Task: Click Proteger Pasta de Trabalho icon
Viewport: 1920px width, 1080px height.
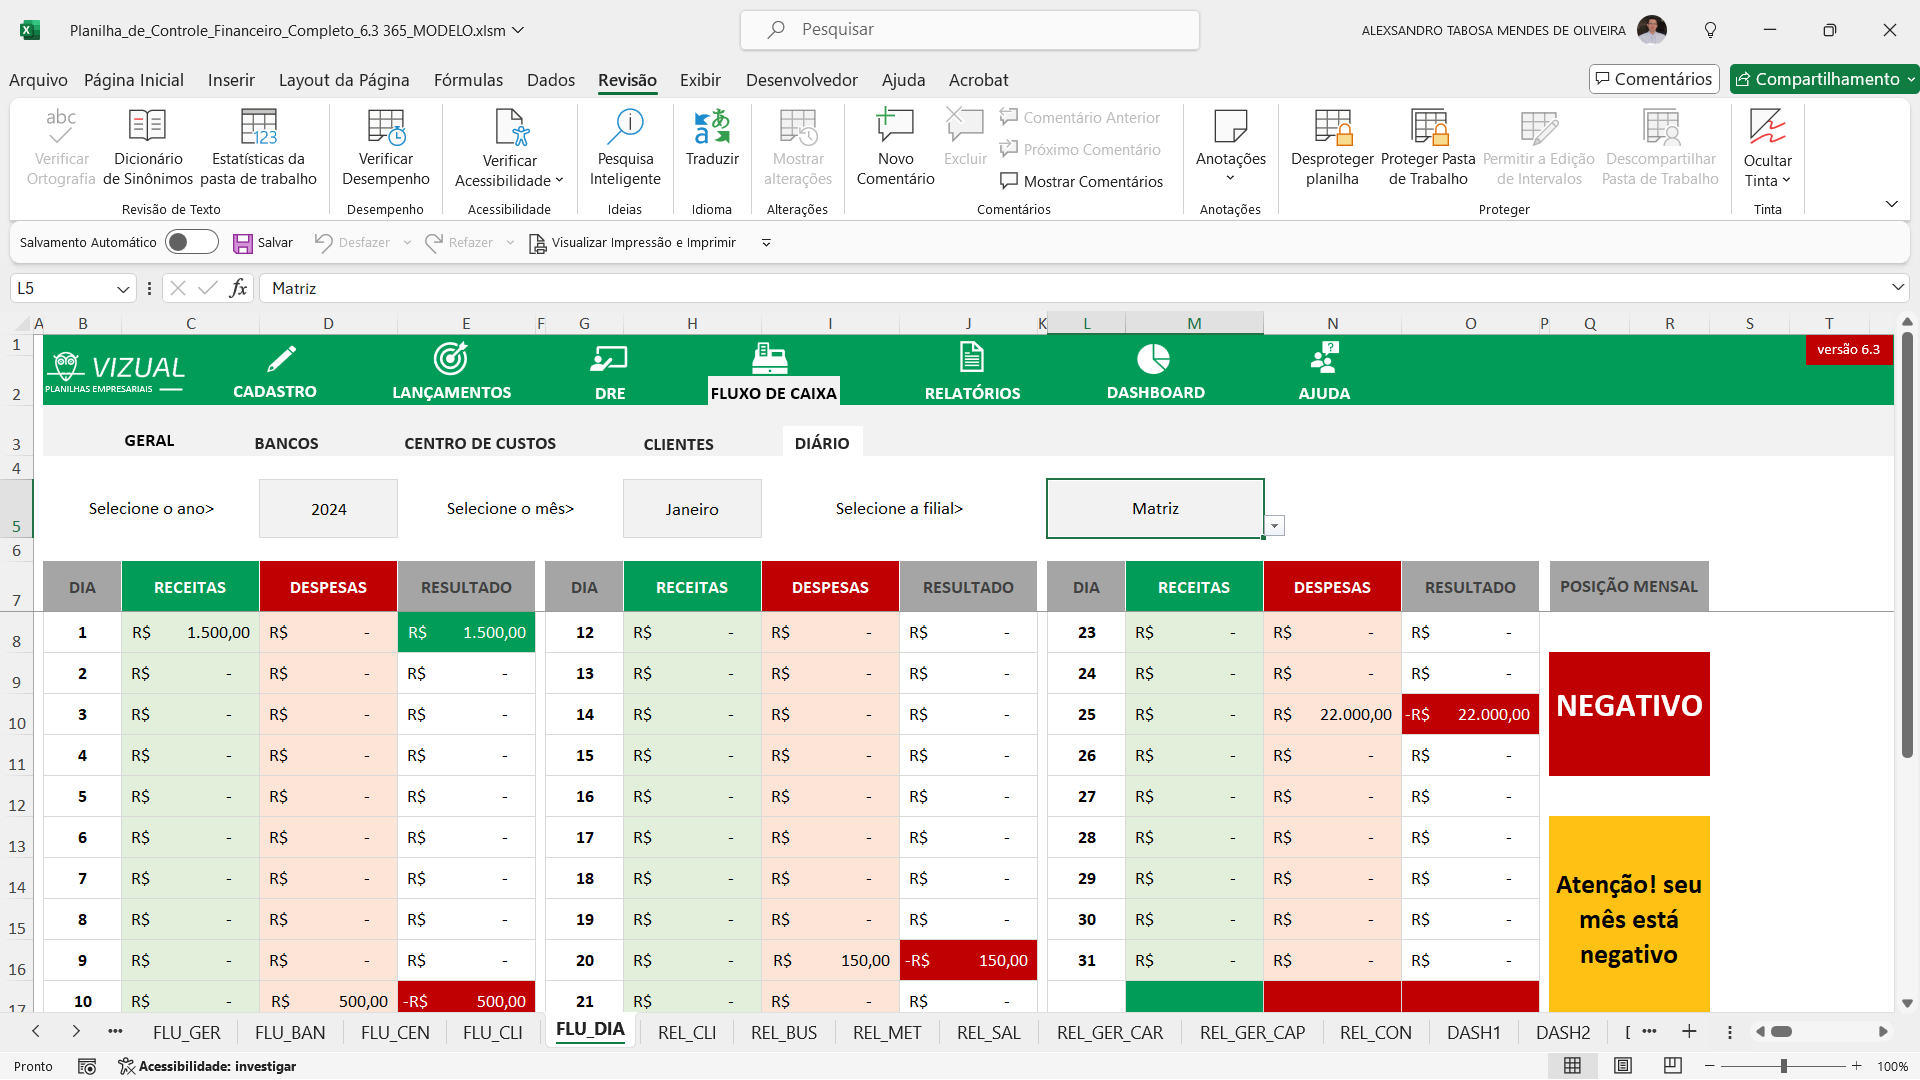Action: tap(1428, 129)
